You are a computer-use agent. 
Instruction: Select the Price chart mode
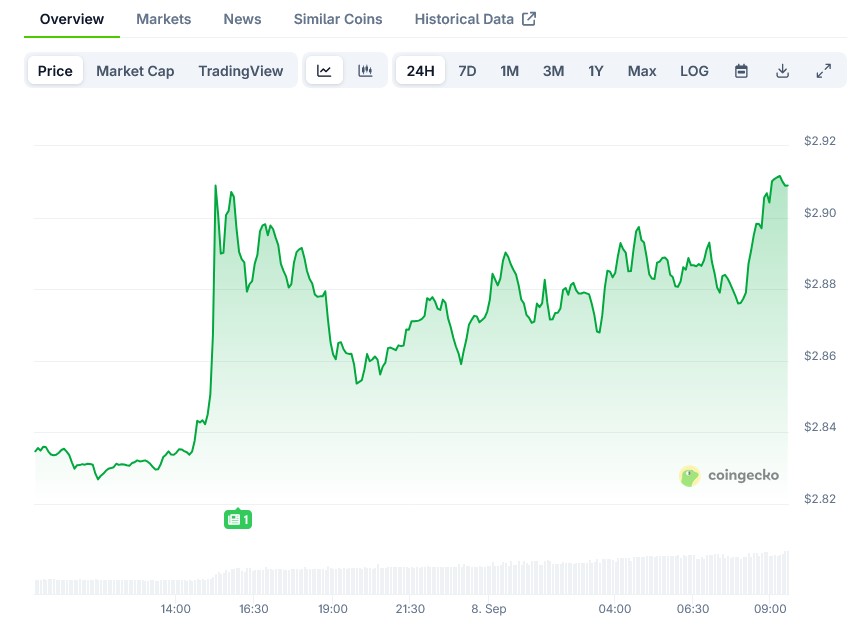point(55,71)
